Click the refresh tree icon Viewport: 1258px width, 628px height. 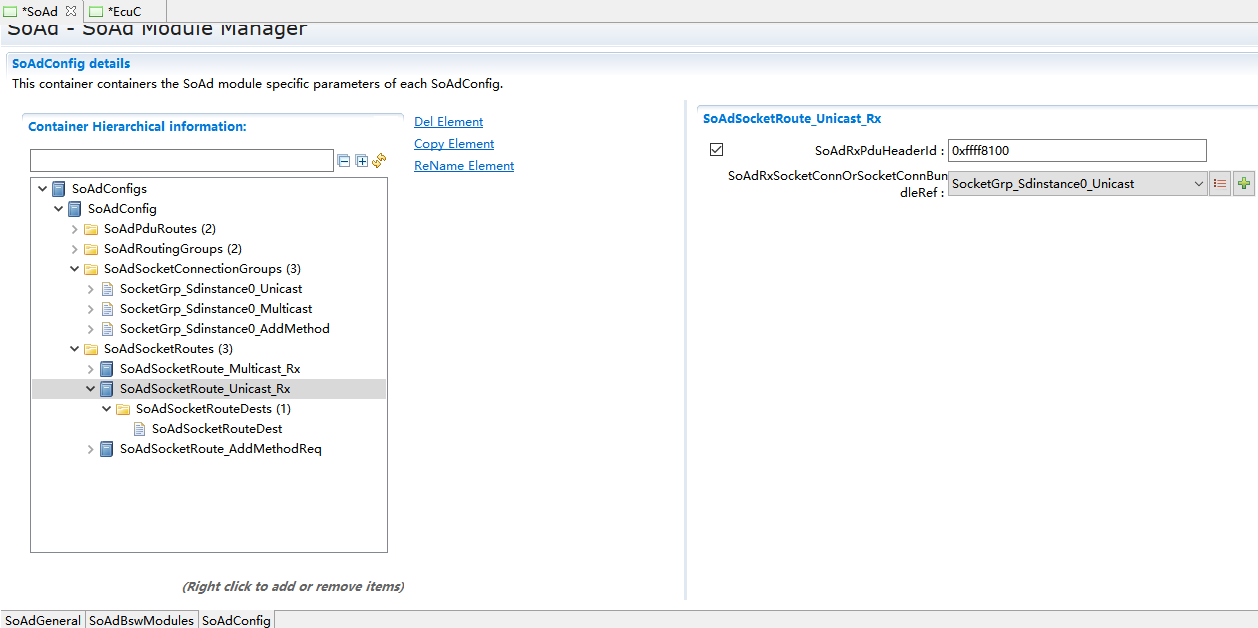tap(379, 161)
